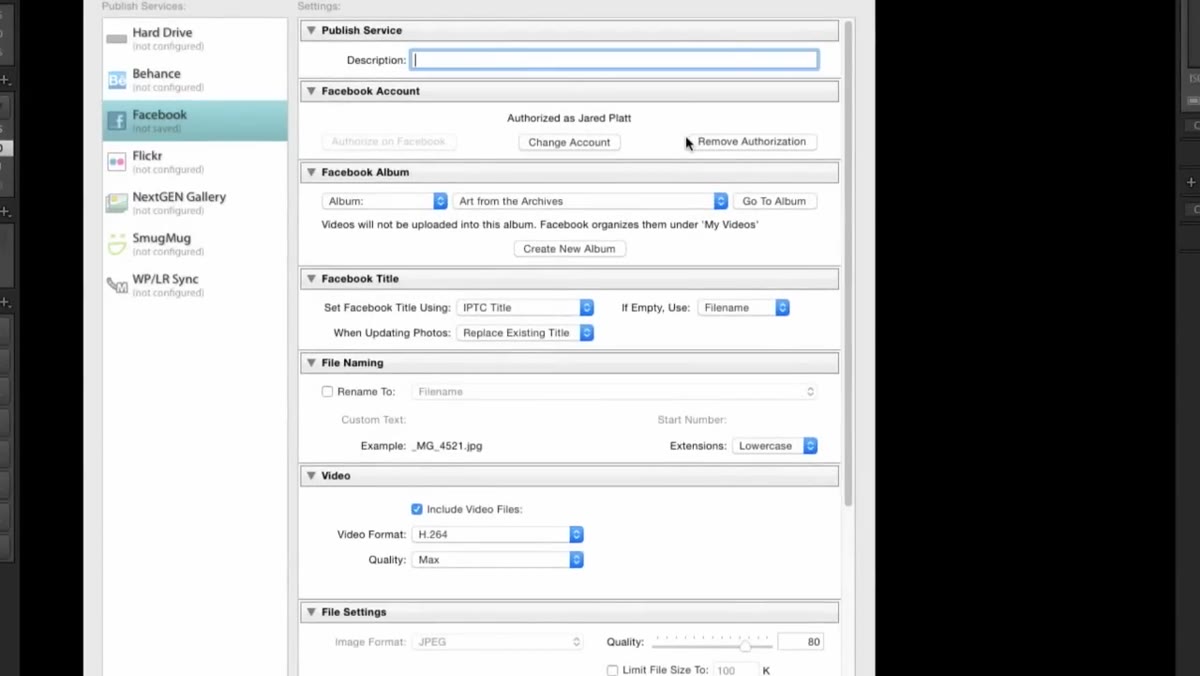Click the Go To Album button
Viewport: 1200px width, 676px height.
click(774, 201)
